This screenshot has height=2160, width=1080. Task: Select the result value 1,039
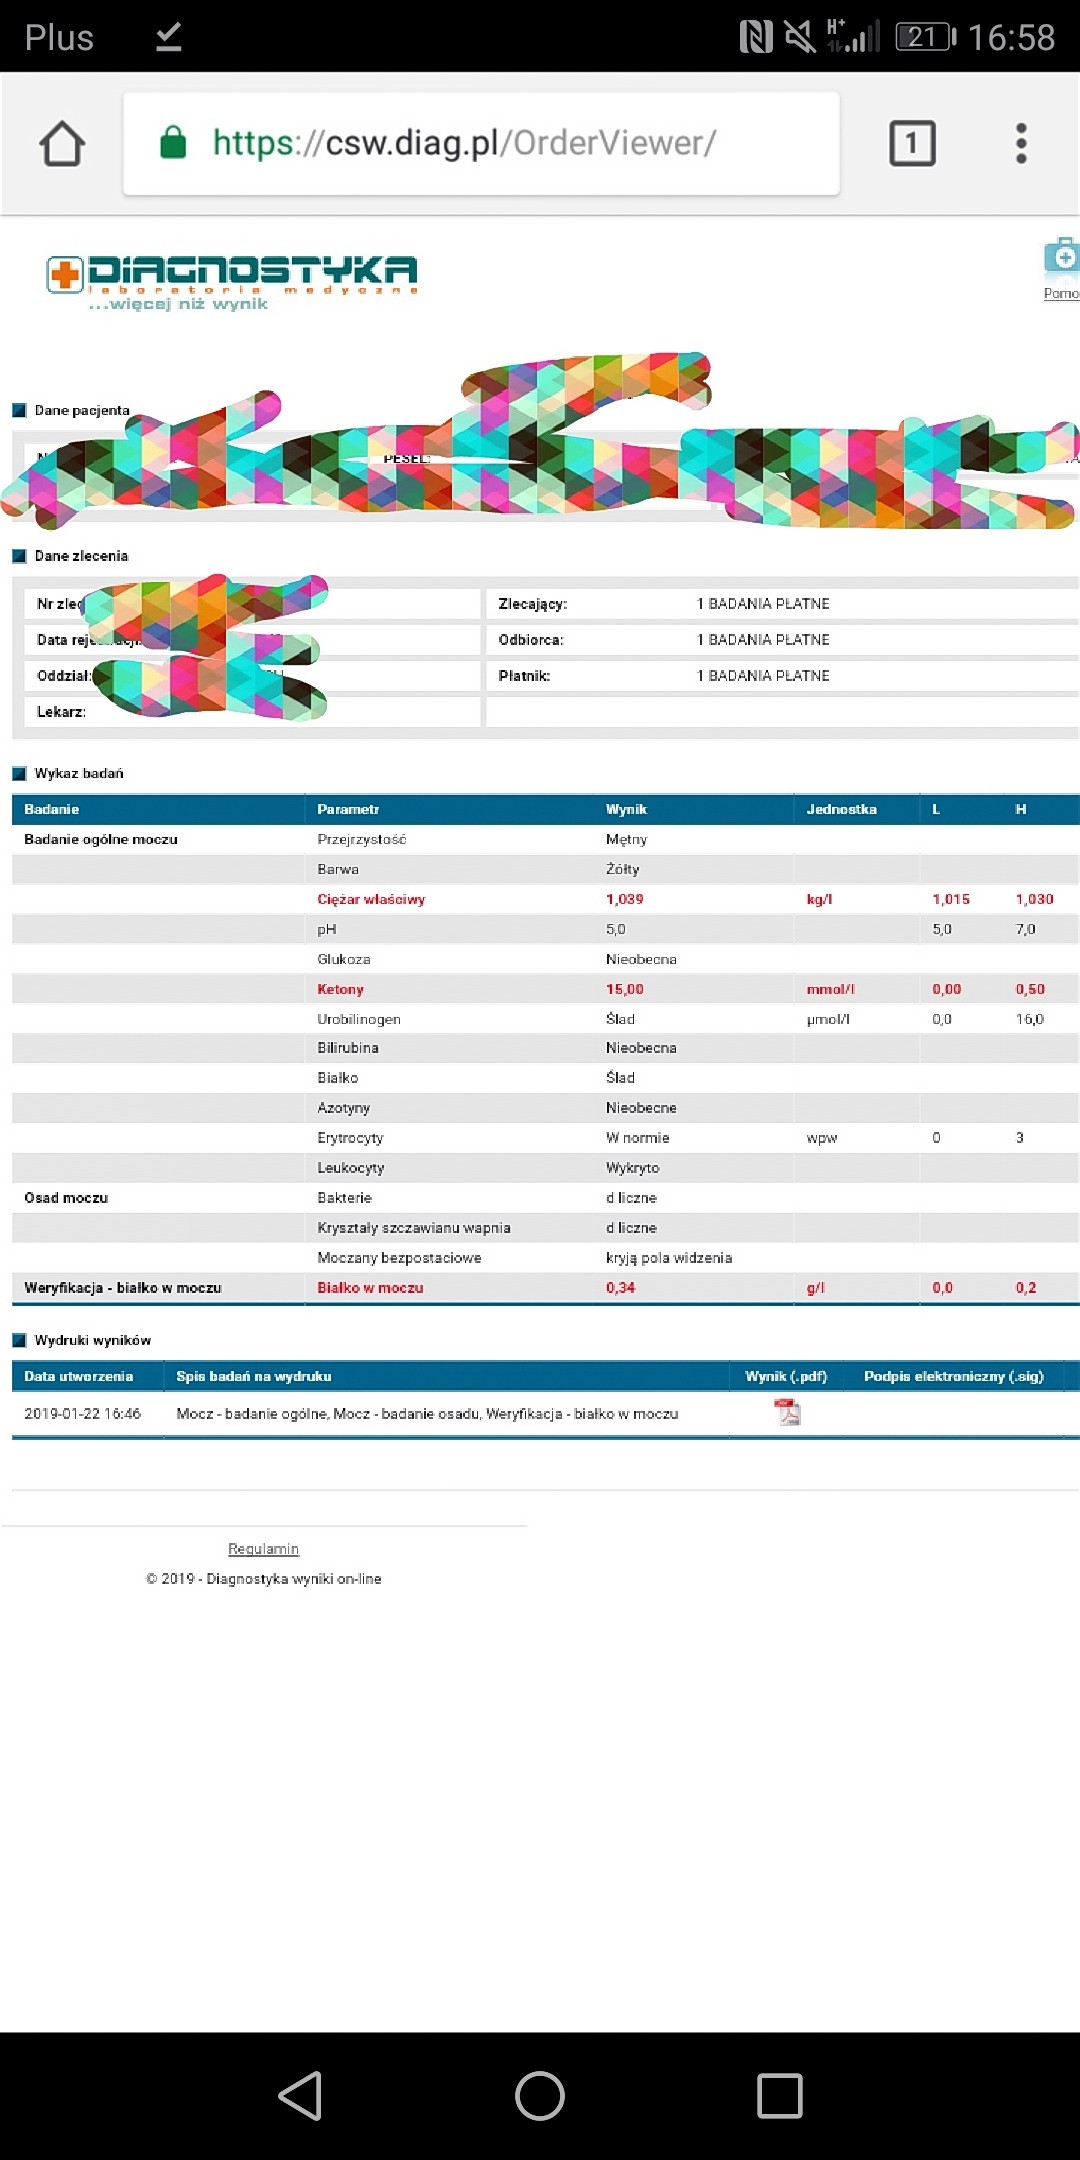coord(624,899)
